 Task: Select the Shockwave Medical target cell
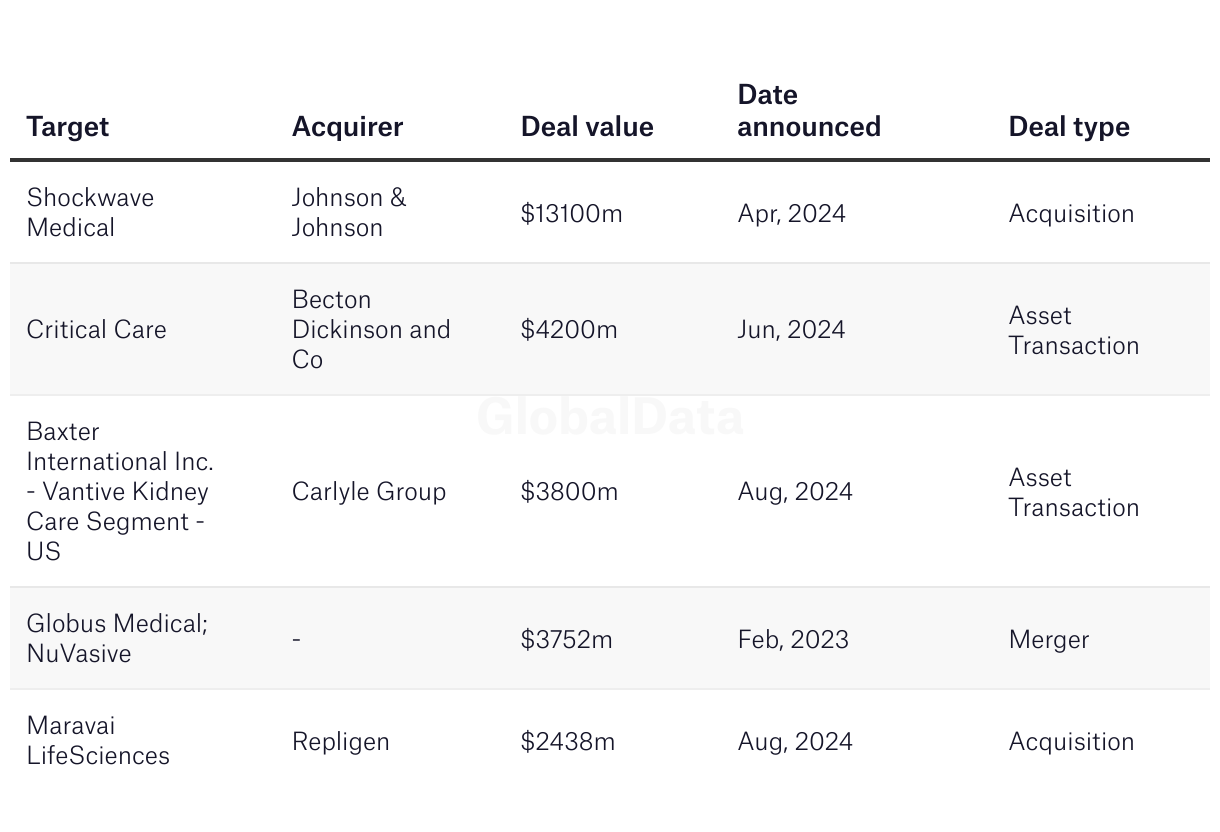(x=90, y=213)
